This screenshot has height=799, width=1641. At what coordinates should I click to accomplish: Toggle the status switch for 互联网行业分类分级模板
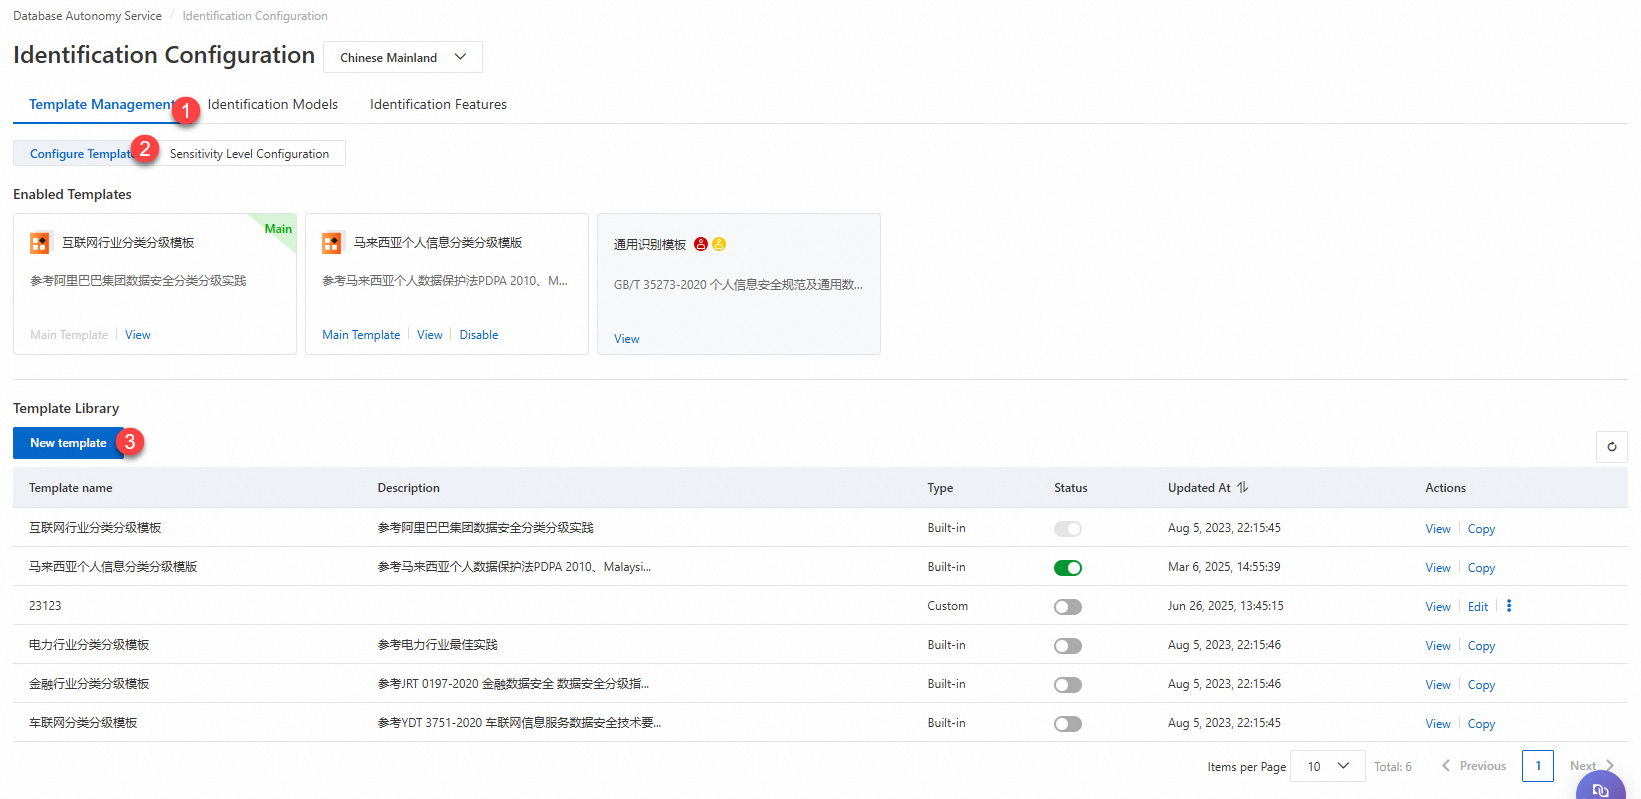coord(1068,529)
